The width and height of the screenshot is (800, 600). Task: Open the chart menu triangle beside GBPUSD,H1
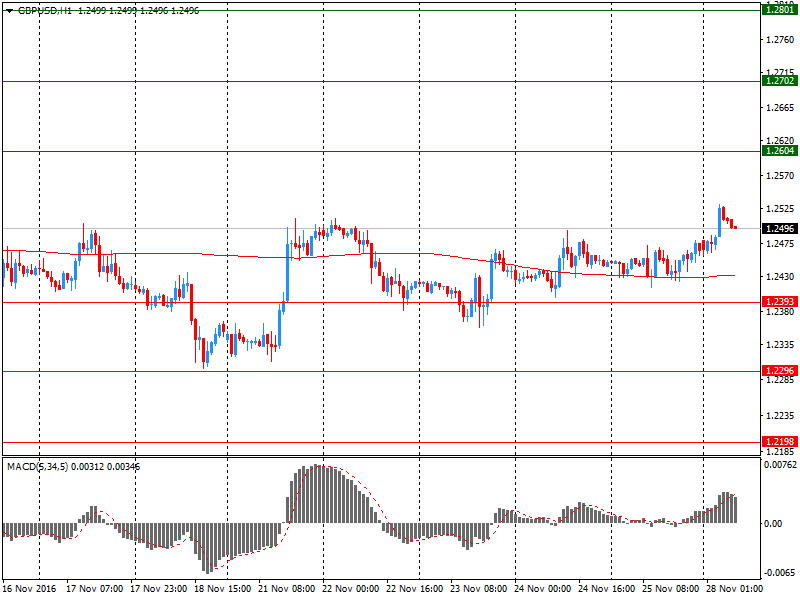click(x=9, y=11)
